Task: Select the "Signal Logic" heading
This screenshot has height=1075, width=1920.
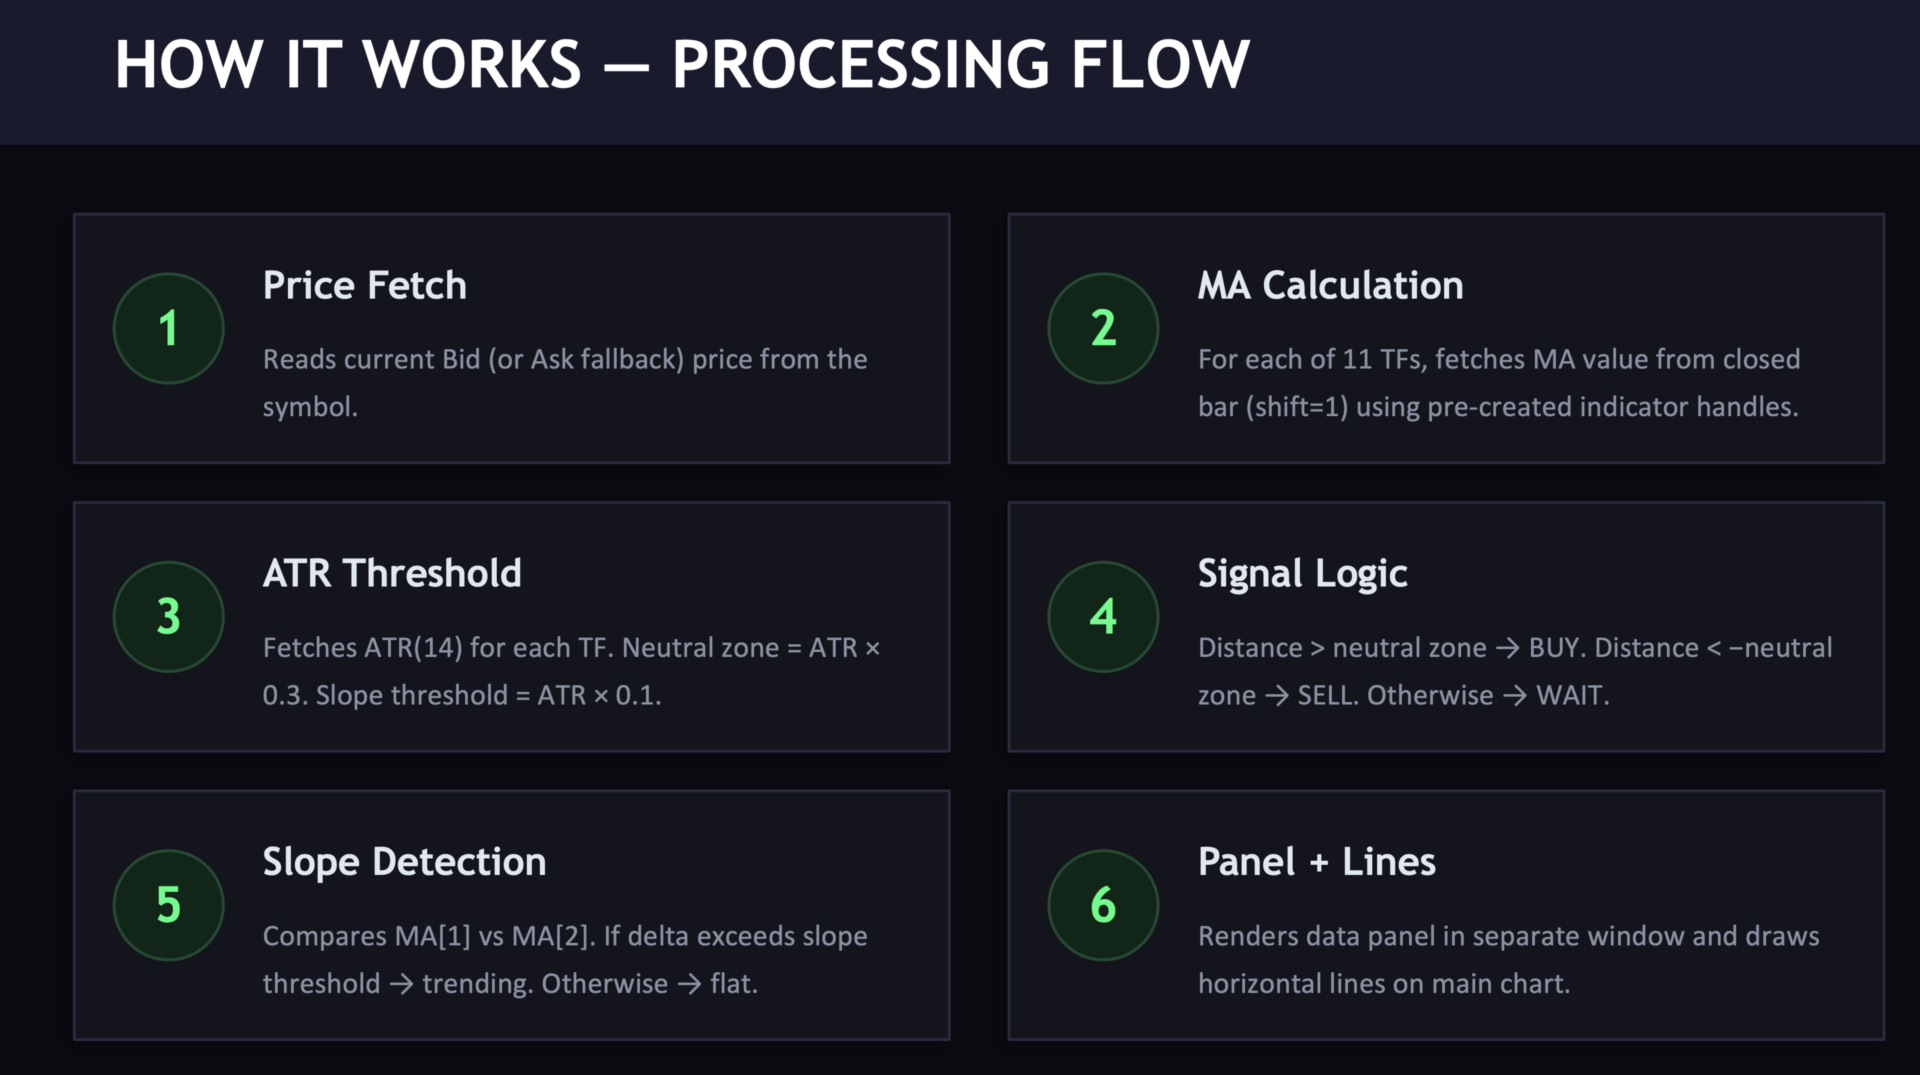Action: 1302,574
